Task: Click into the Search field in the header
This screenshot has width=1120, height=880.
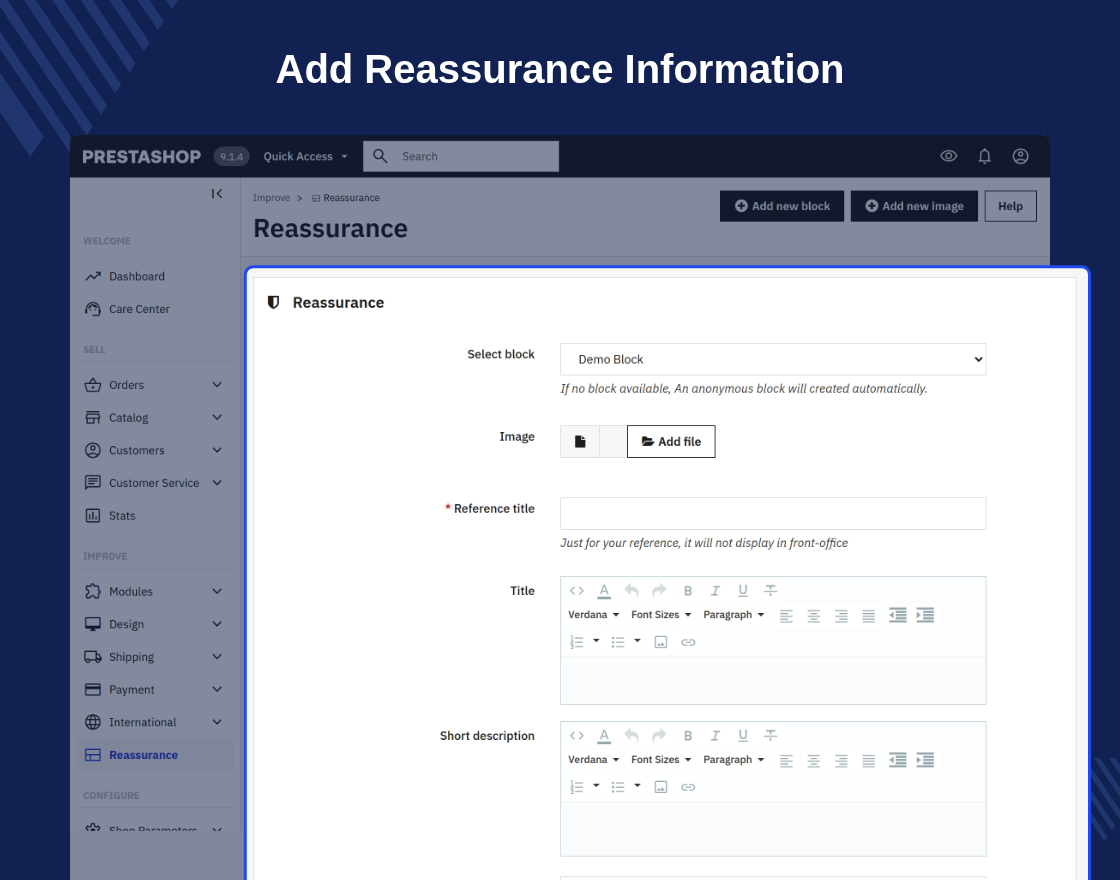Action: [x=461, y=156]
